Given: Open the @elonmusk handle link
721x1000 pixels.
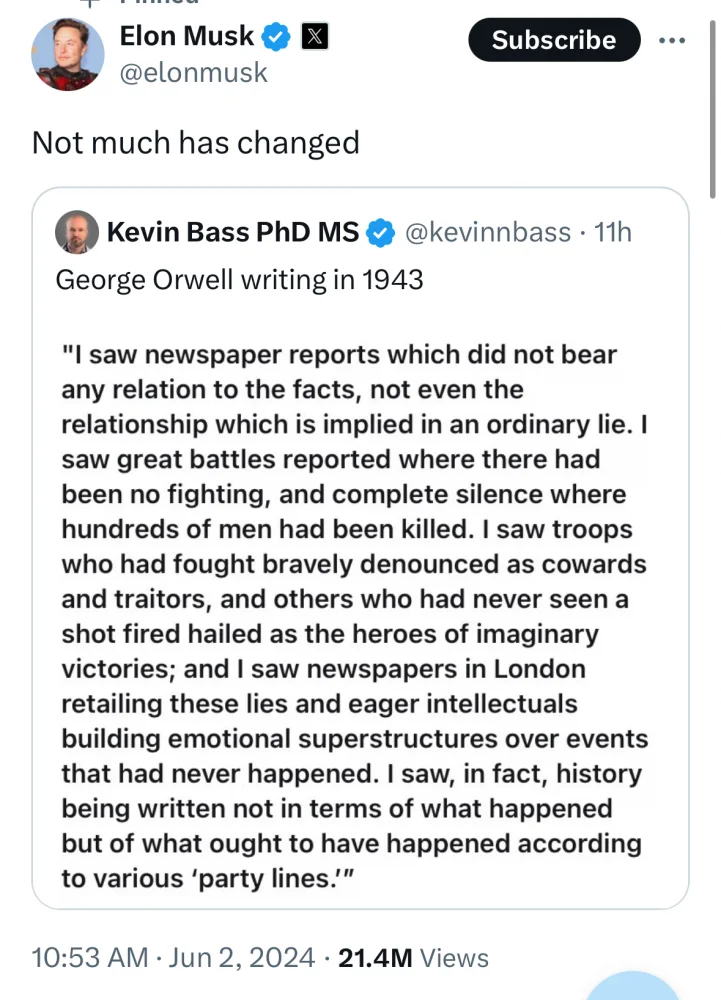Looking at the screenshot, I should click(193, 72).
